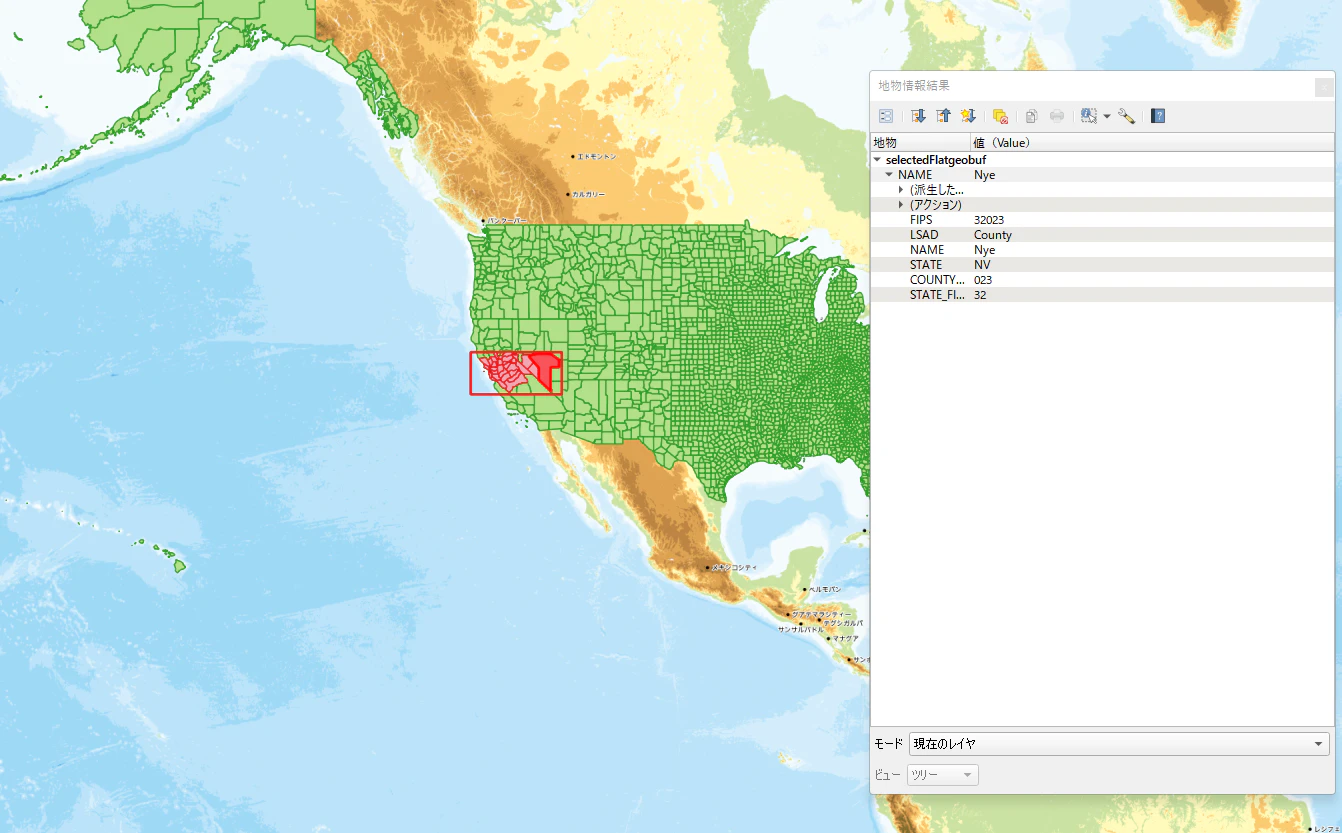This screenshot has height=833, width=1342.
Task: Select the STATE_FI... attribute row
Action: (1102, 295)
